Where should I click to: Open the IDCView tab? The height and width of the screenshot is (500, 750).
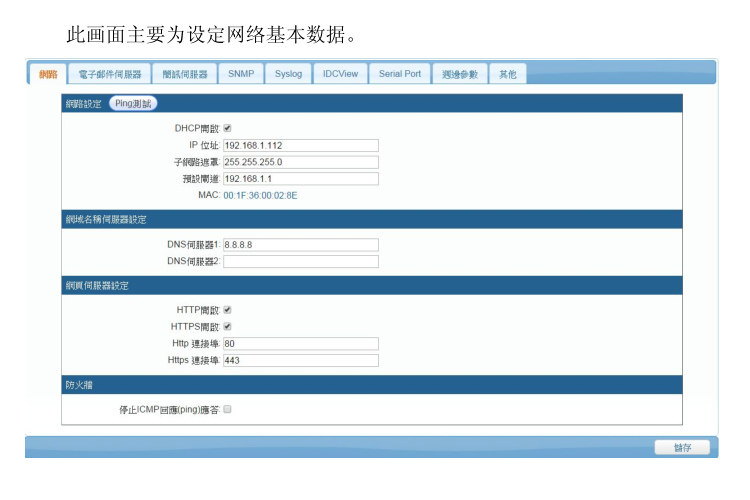click(x=340, y=74)
